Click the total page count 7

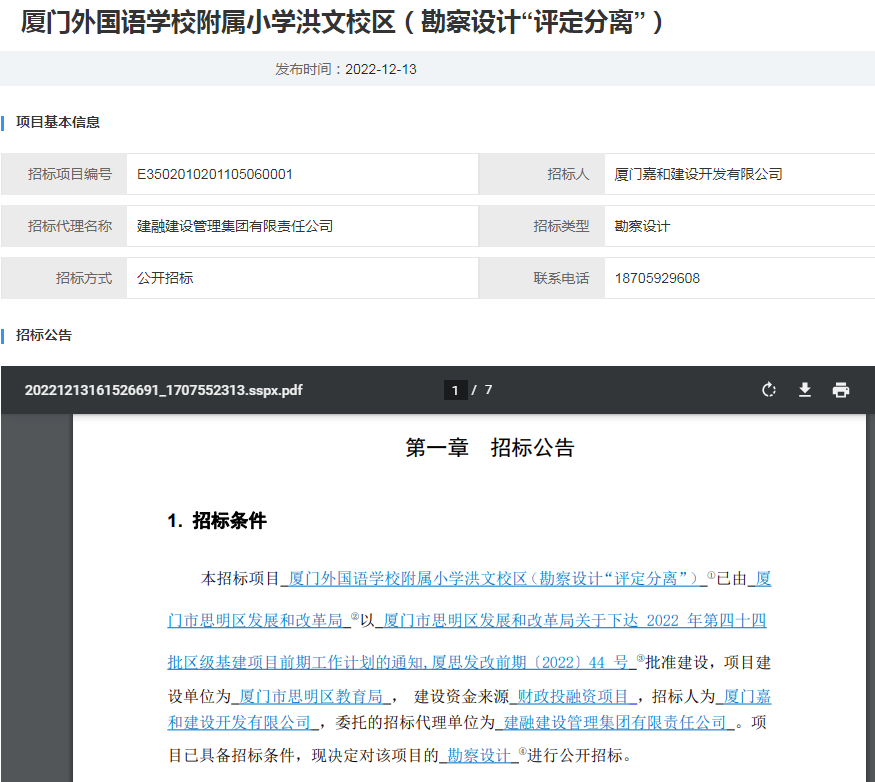(x=488, y=390)
